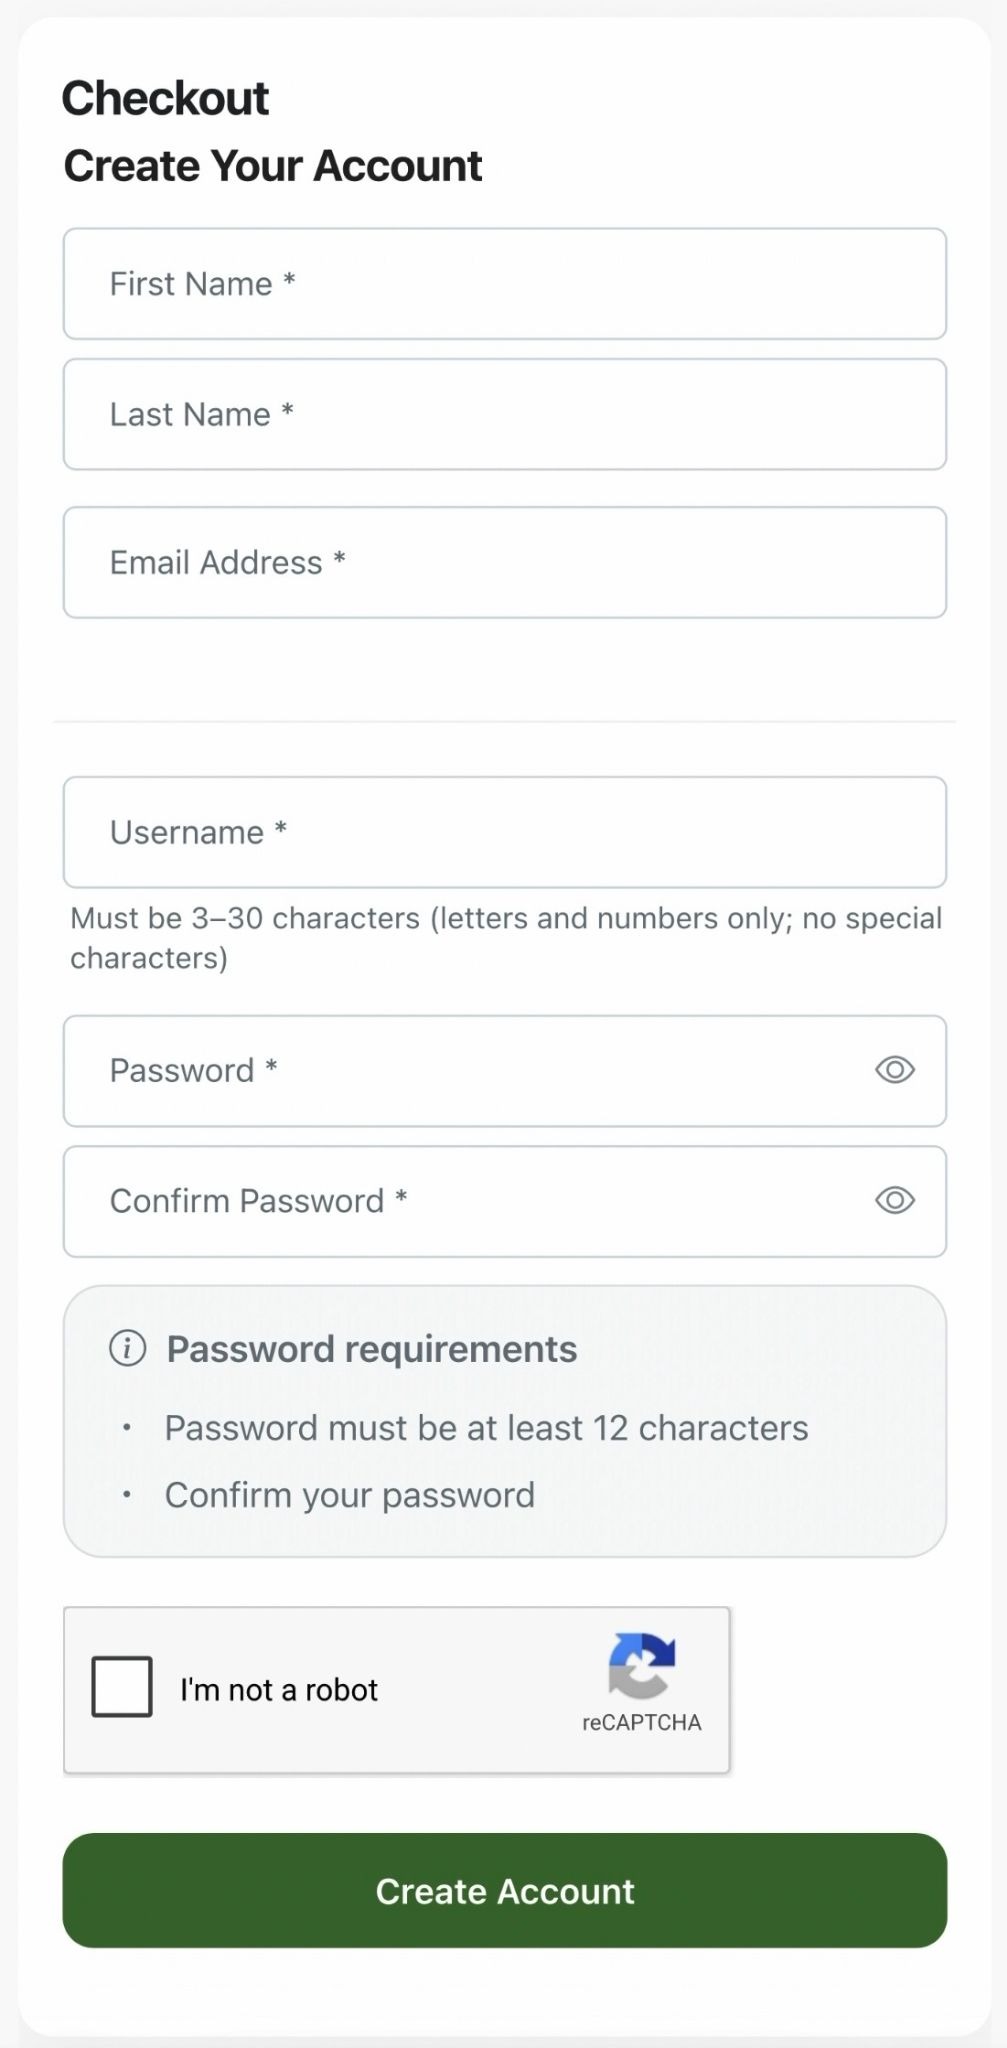
Task: Select the Last Name input field
Action: coord(505,414)
